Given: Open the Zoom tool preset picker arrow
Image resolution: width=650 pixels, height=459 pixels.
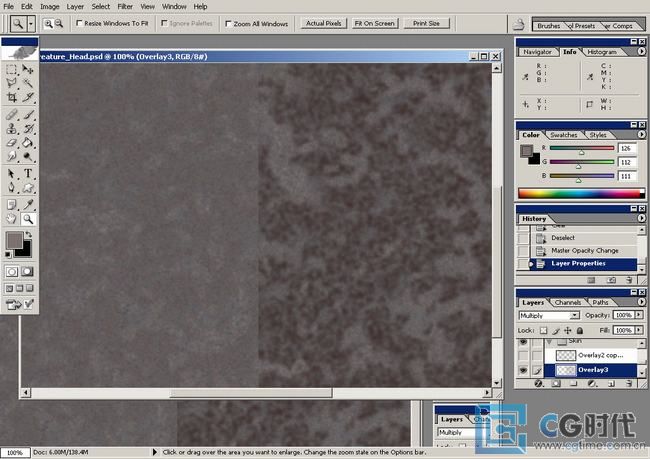Looking at the screenshot, I should (31, 24).
